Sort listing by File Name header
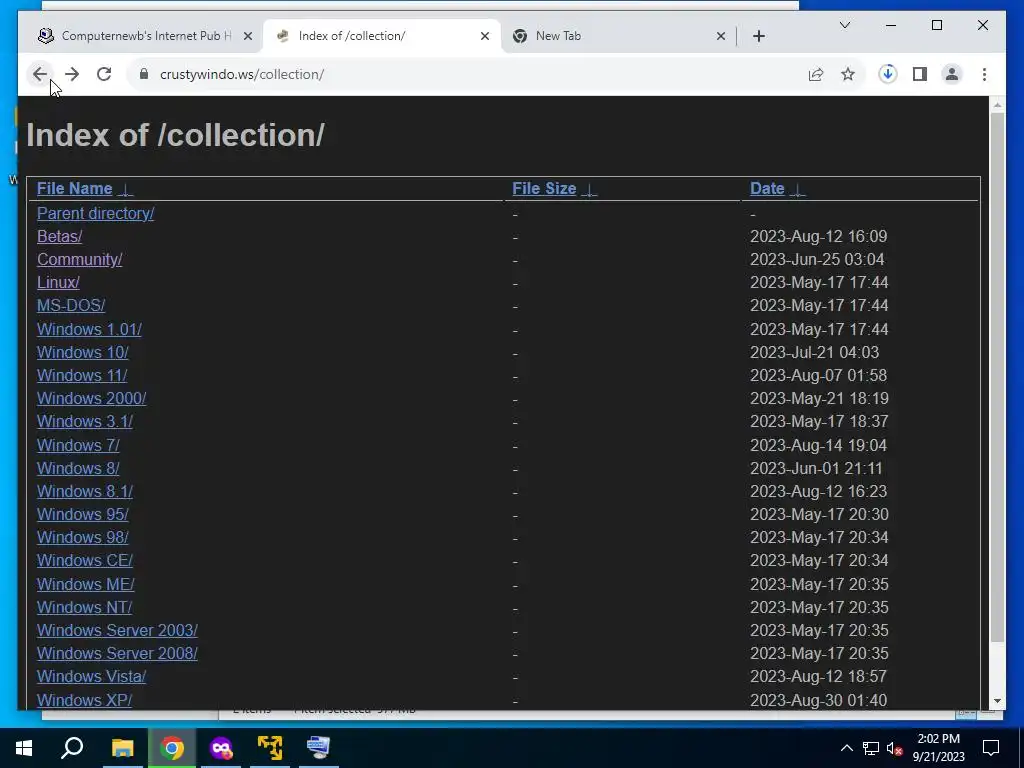1024x768 pixels. (74, 189)
